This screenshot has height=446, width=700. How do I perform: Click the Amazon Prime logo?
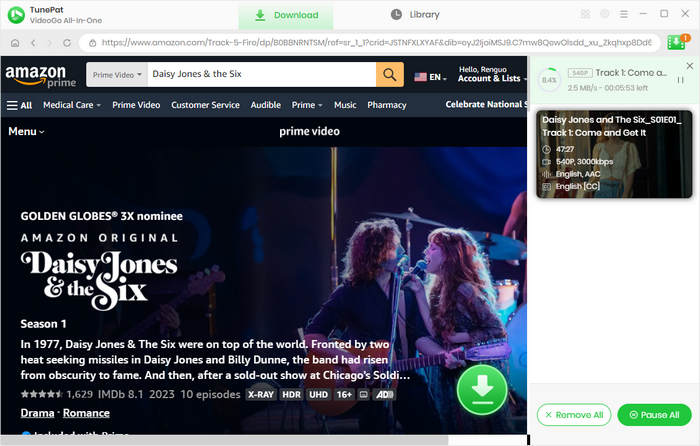pos(40,76)
